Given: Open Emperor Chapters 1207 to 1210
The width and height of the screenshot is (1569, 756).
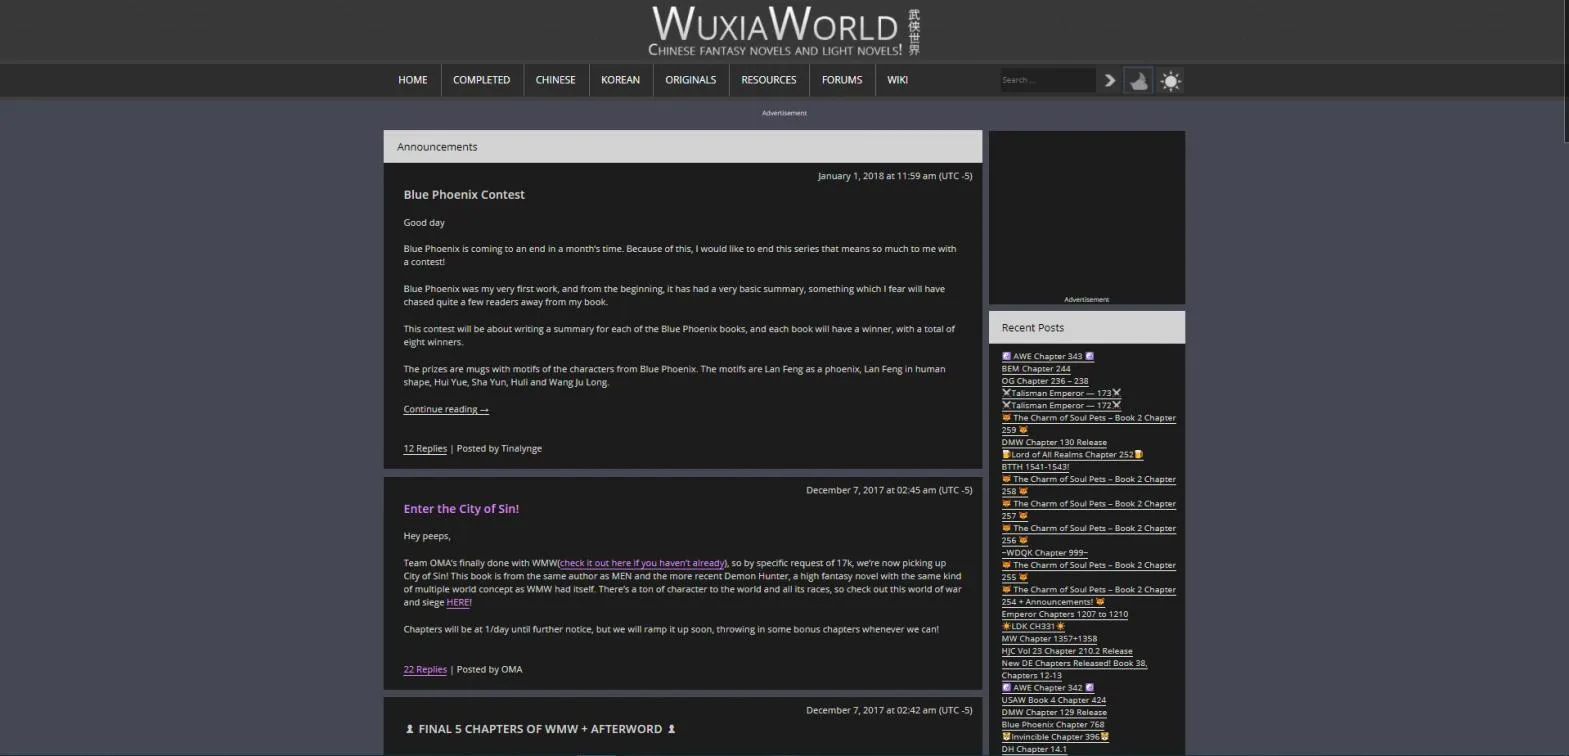Looking at the screenshot, I should 1064,614.
